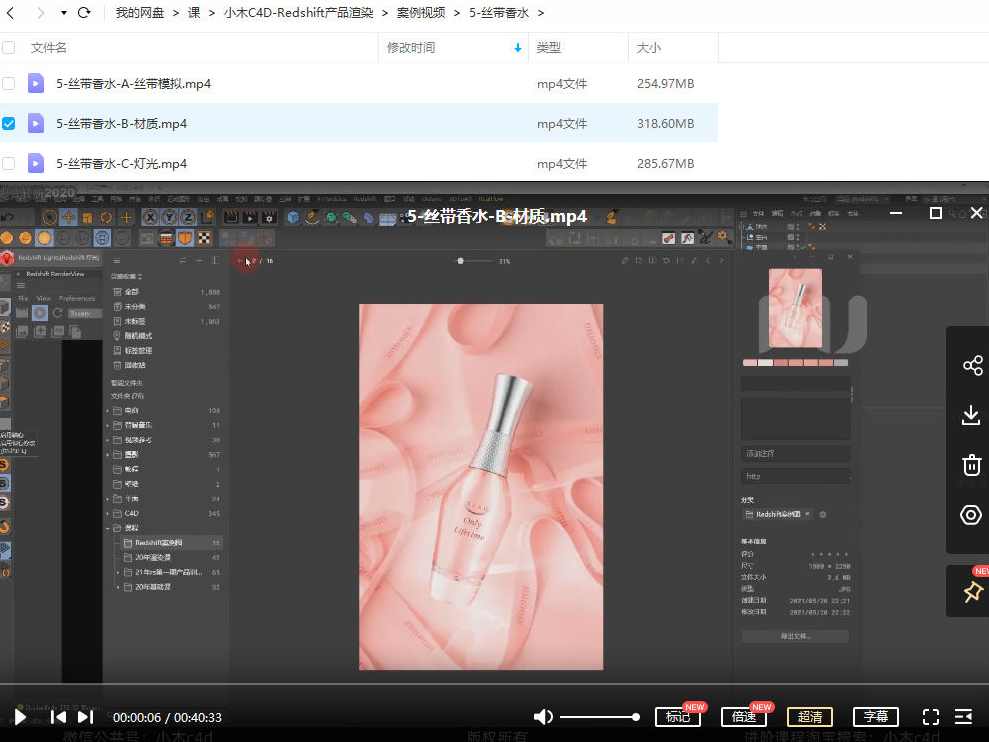The height and width of the screenshot is (742, 989).
Task: Go to the previous video
Action: 57,717
